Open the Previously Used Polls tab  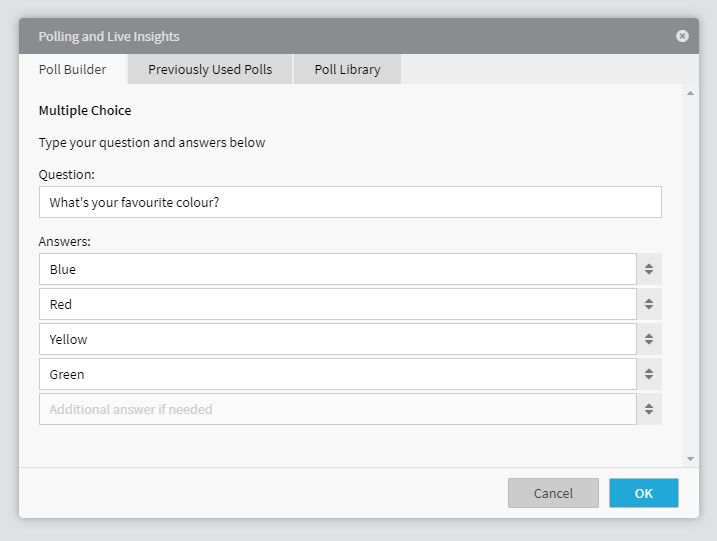(210, 70)
